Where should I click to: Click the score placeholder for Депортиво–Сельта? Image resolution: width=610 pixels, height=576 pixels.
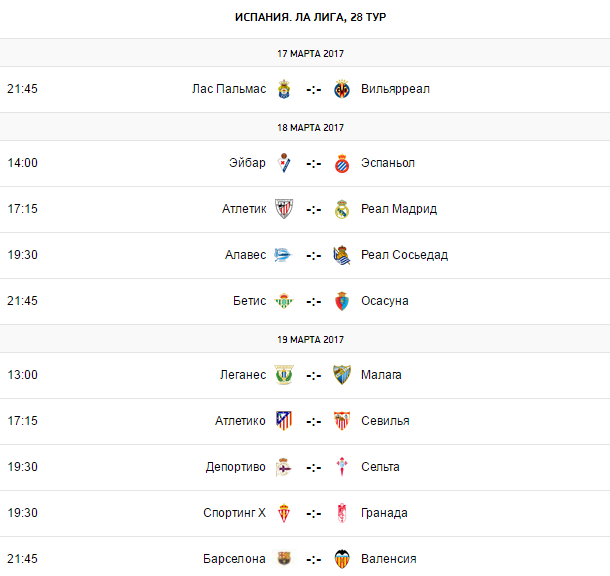coord(313,467)
